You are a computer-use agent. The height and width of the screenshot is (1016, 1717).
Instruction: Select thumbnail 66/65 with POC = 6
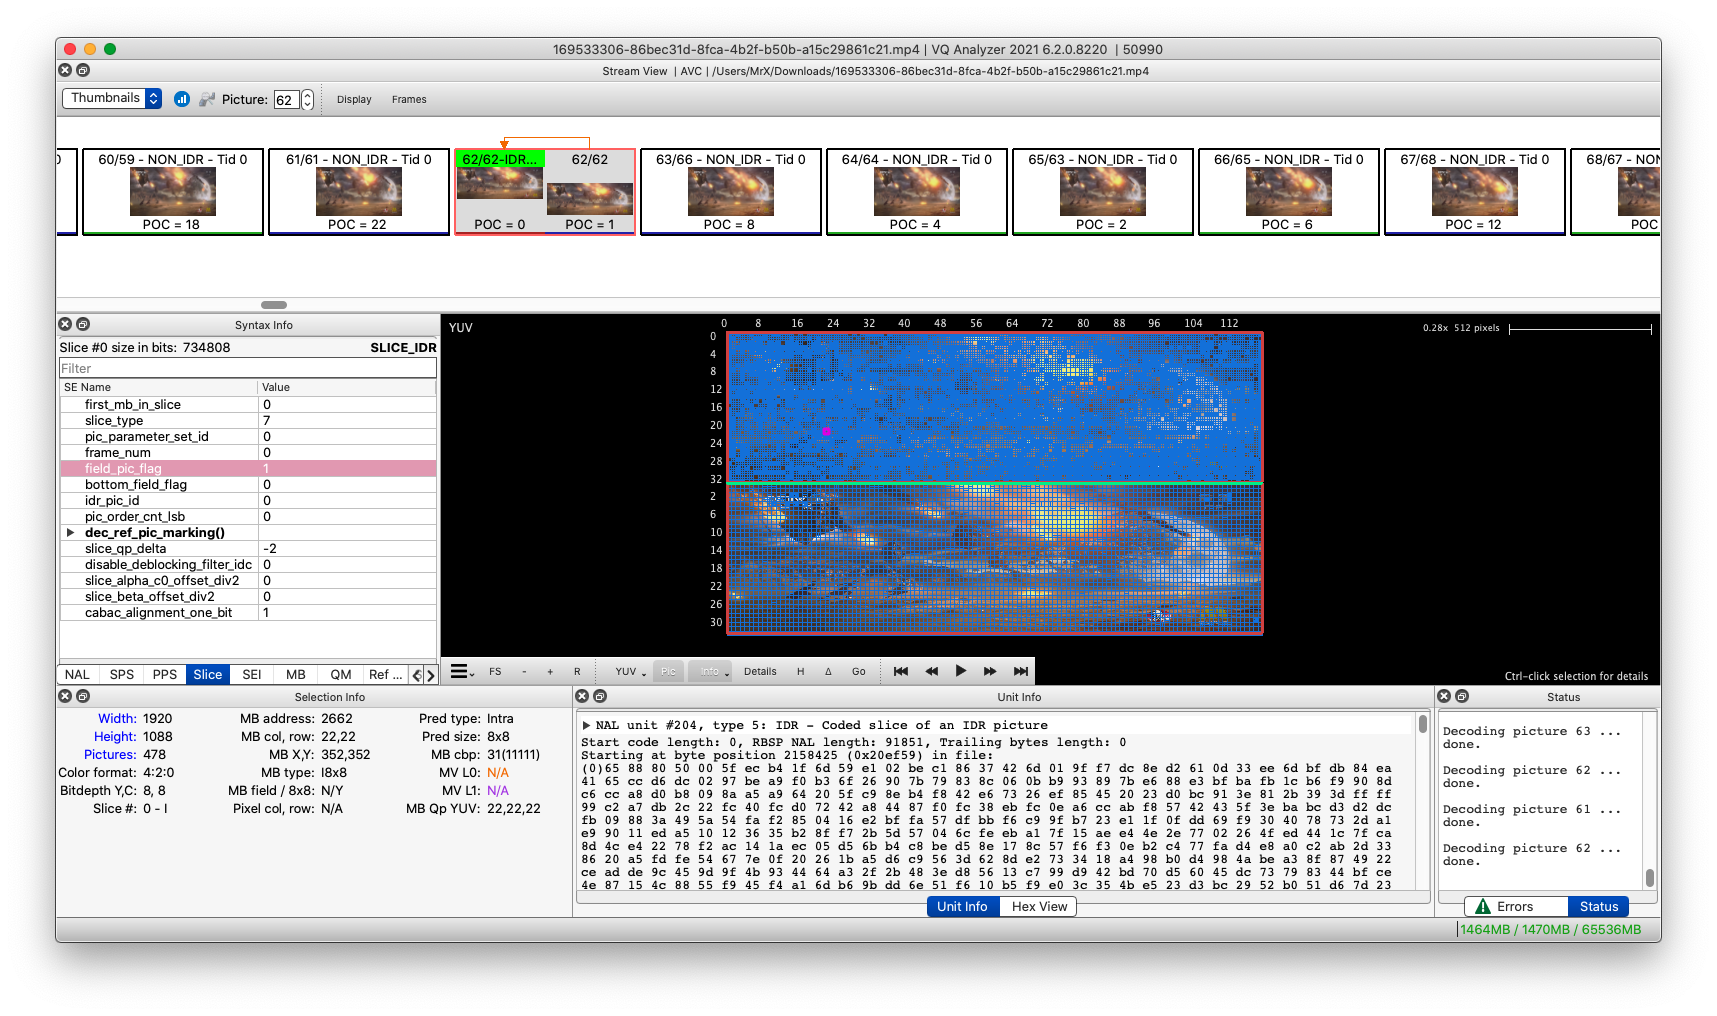pyautogui.click(x=1288, y=191)
